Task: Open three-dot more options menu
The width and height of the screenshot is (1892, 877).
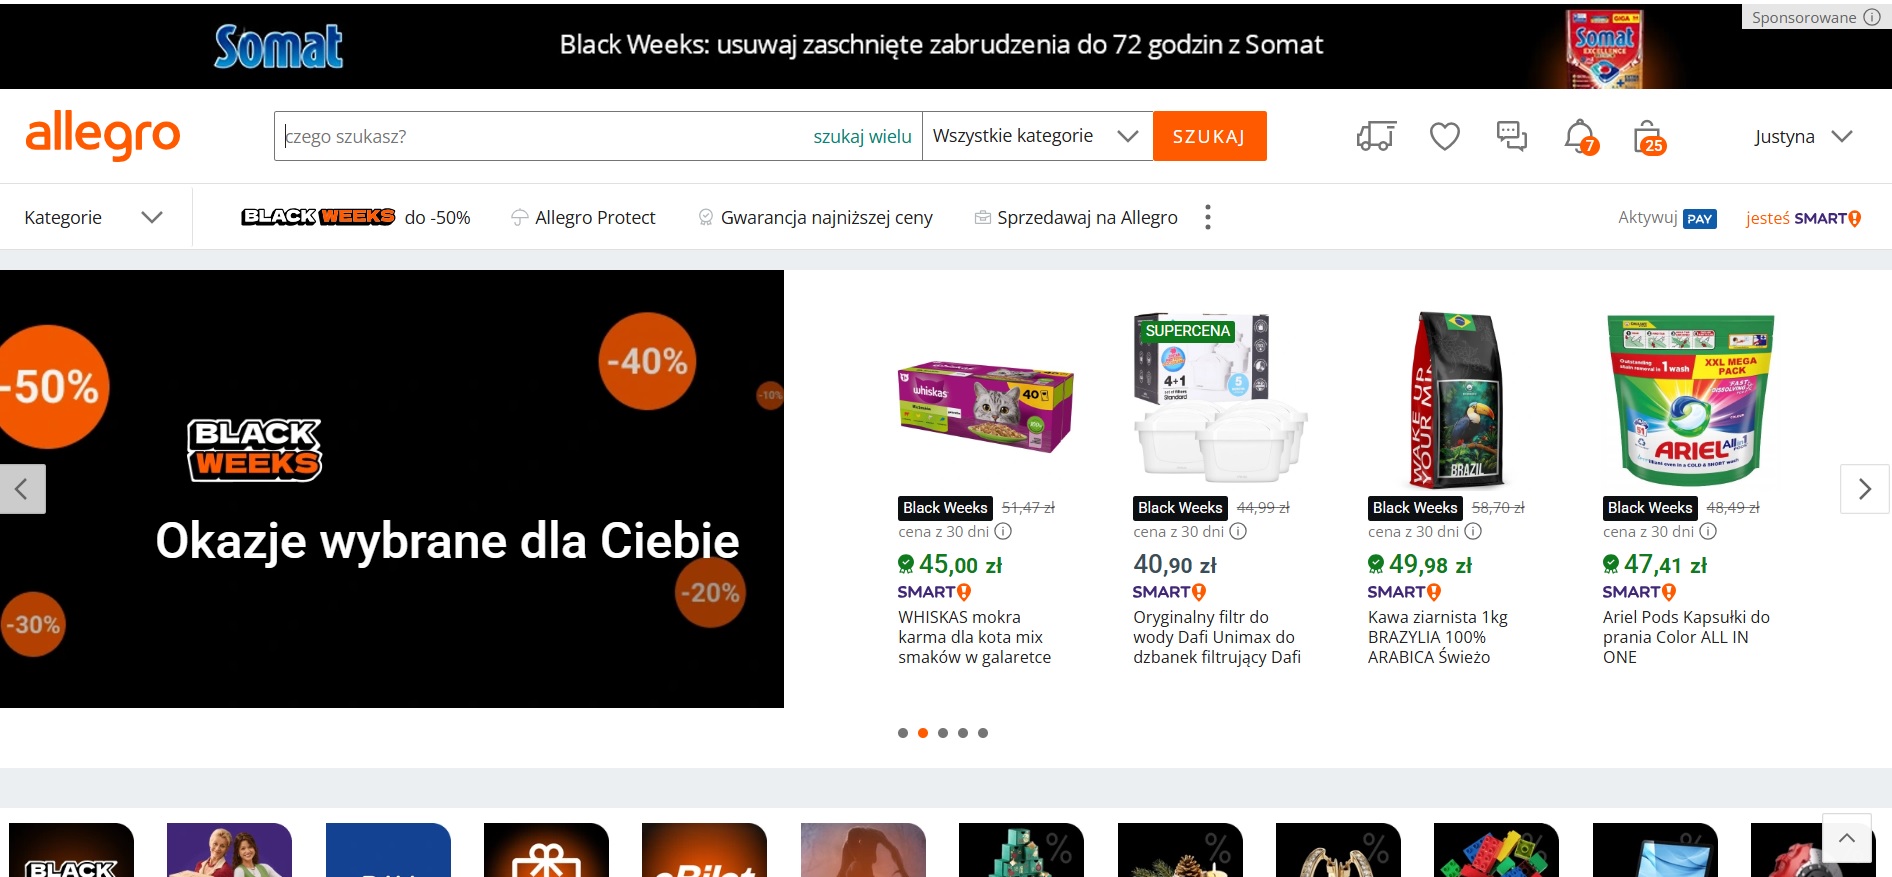Action: (1208, 217)
